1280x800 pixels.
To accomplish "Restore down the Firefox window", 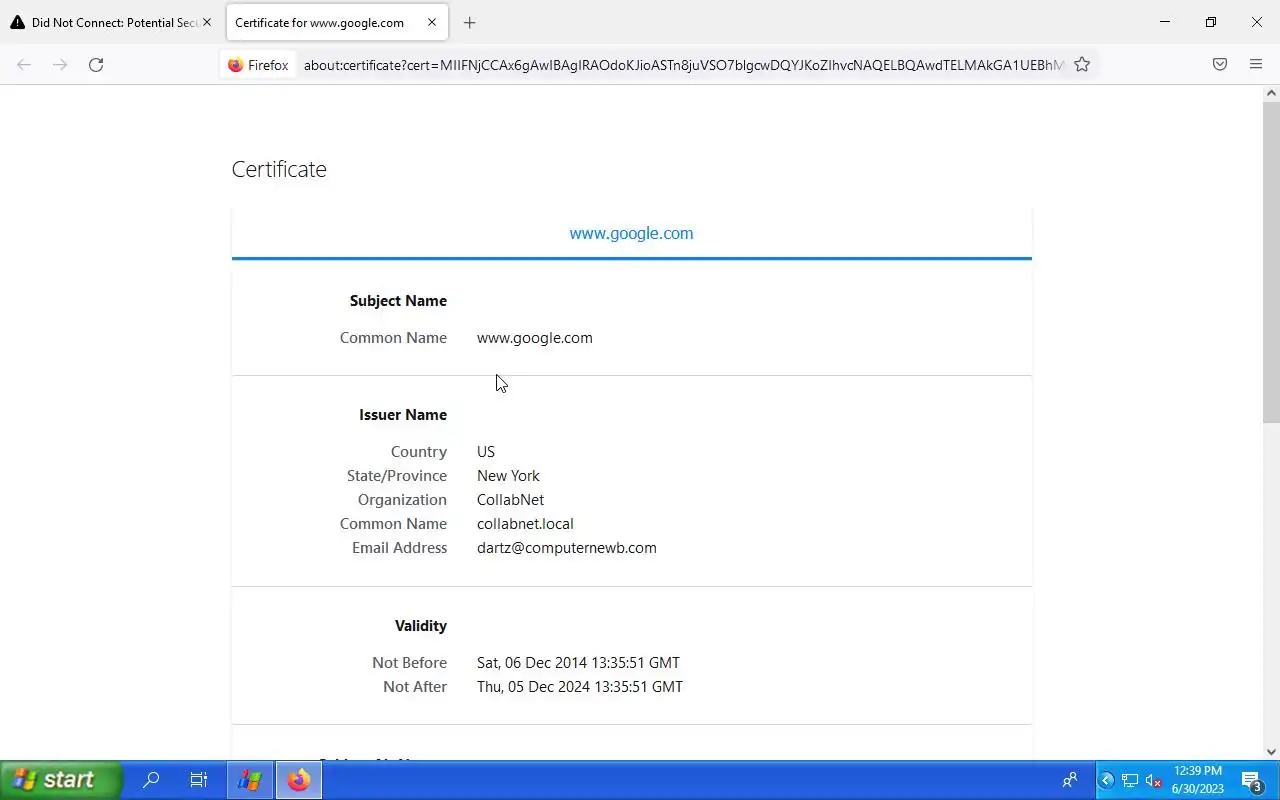I will (x=1211, y=22).
